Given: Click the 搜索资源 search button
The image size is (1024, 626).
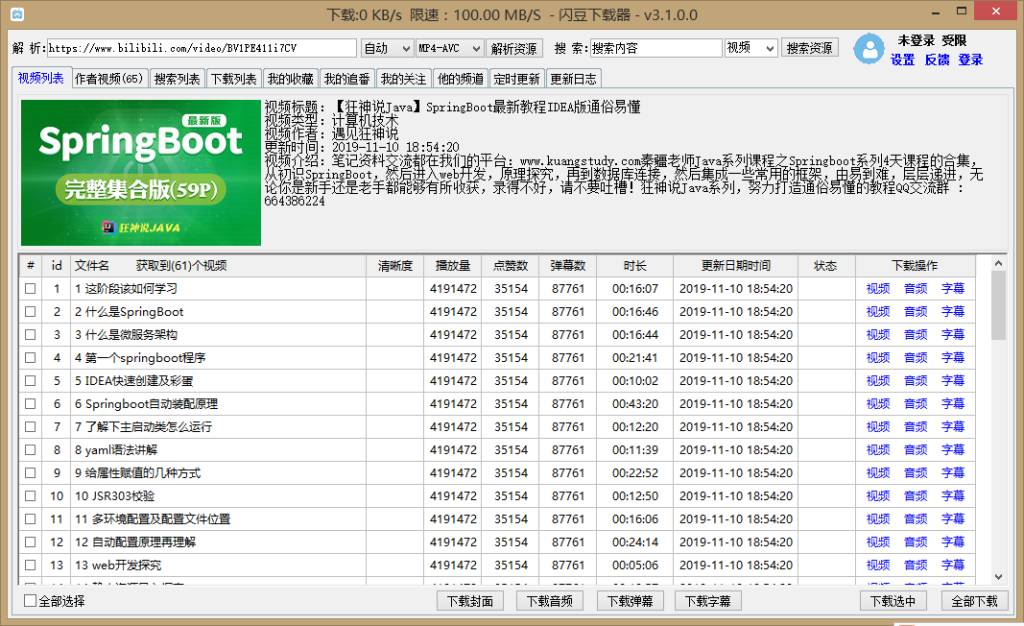Looking at the screenshot, I should 810,47.
